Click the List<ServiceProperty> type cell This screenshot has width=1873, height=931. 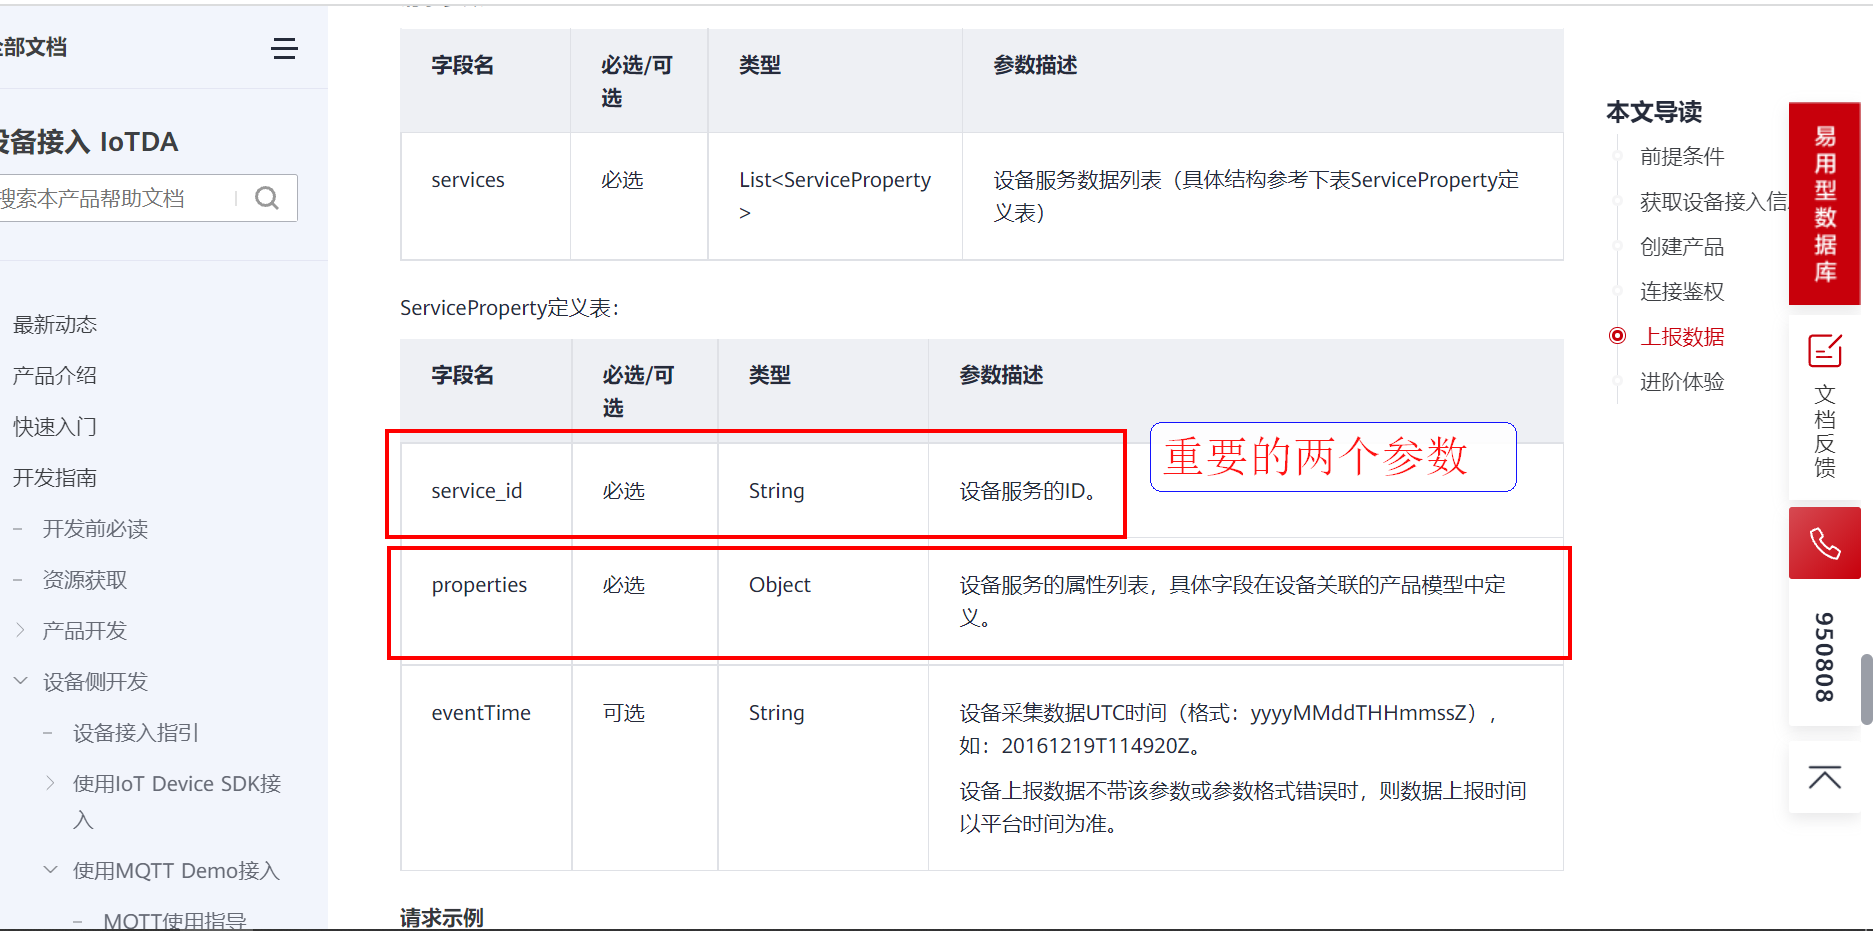point(835,196)
